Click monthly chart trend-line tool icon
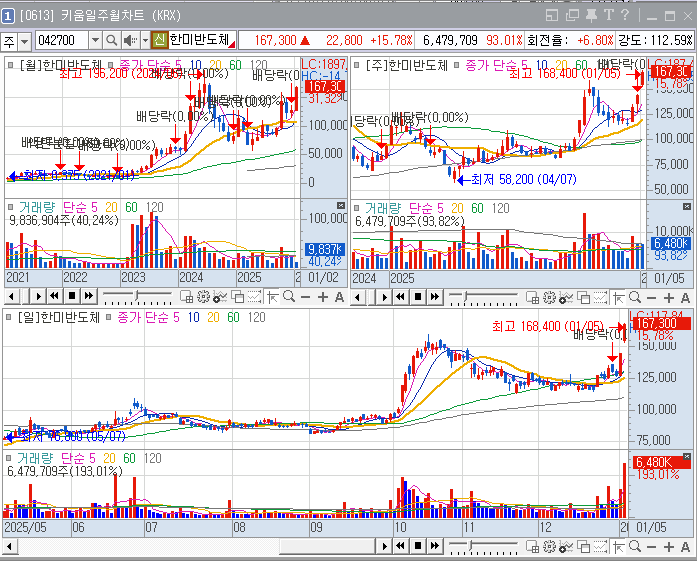This screenshot has height=561, width=697. tap(254, 297)
